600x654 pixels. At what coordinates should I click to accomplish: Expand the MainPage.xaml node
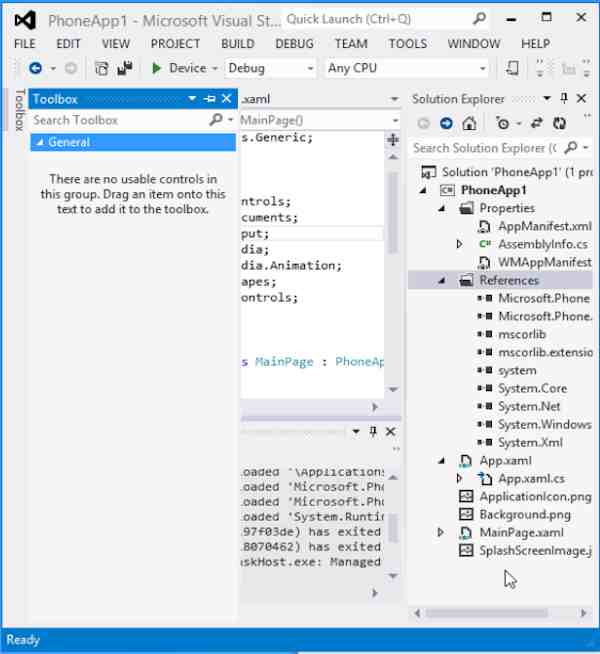[440, 532]
